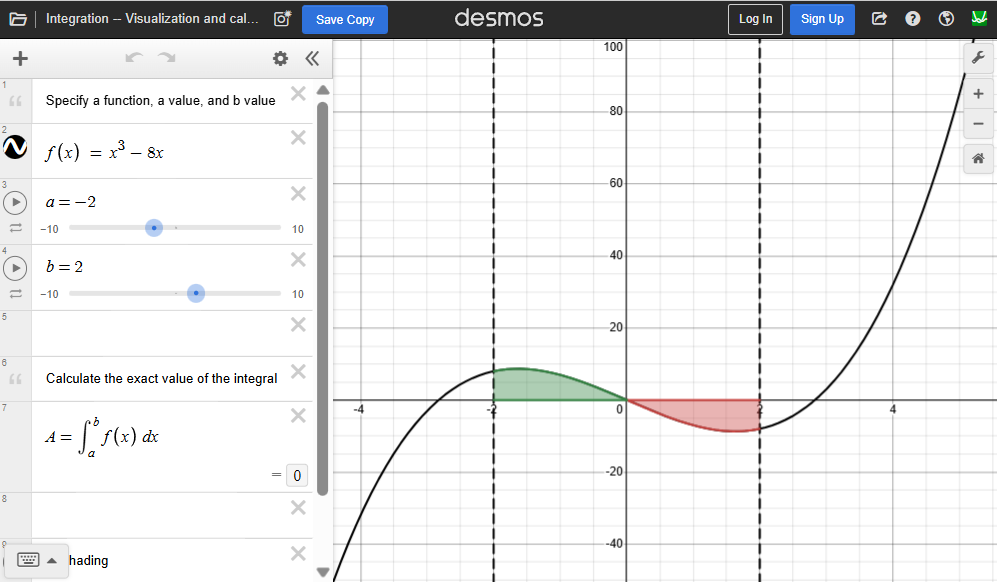Viewport: 997px width, 582px height.
Task: Change animation loop mode for slider b
Action: pyautogui.click(x=16, y=293)
